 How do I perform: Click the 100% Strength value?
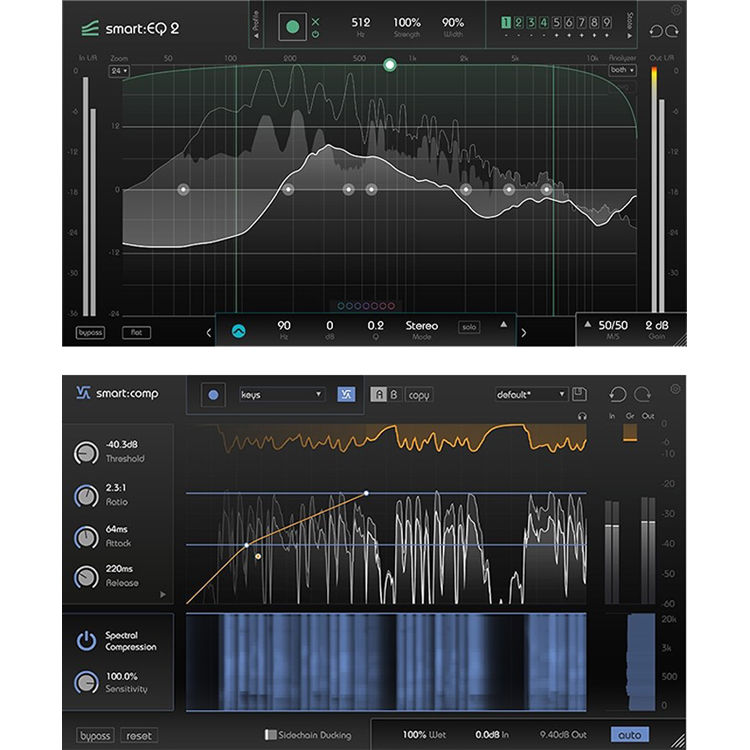point(407,22)
